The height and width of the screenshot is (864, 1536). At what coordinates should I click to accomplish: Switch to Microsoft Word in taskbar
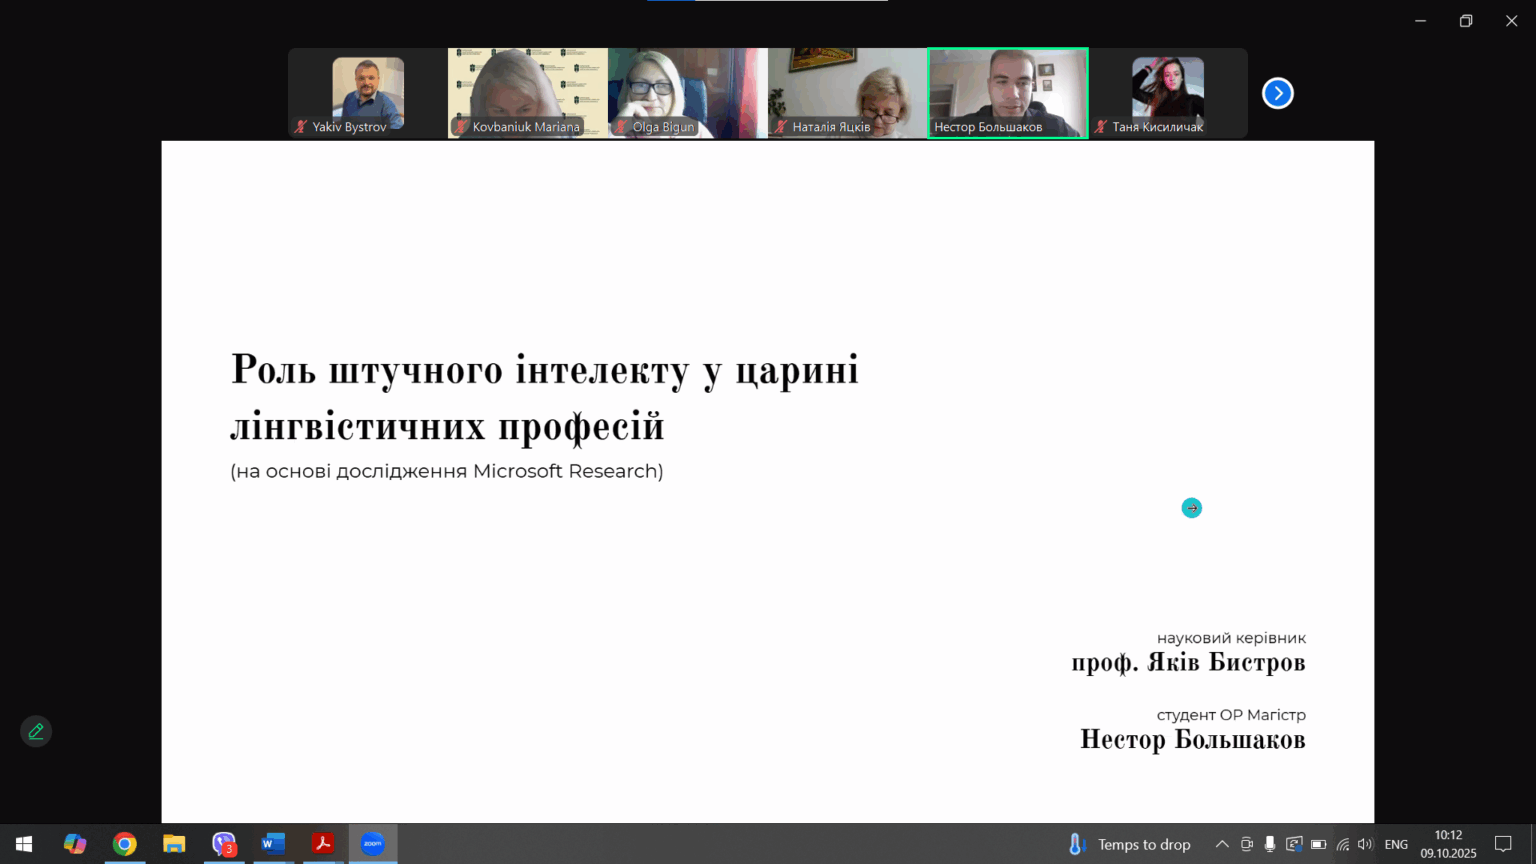[x=273, y=844]
